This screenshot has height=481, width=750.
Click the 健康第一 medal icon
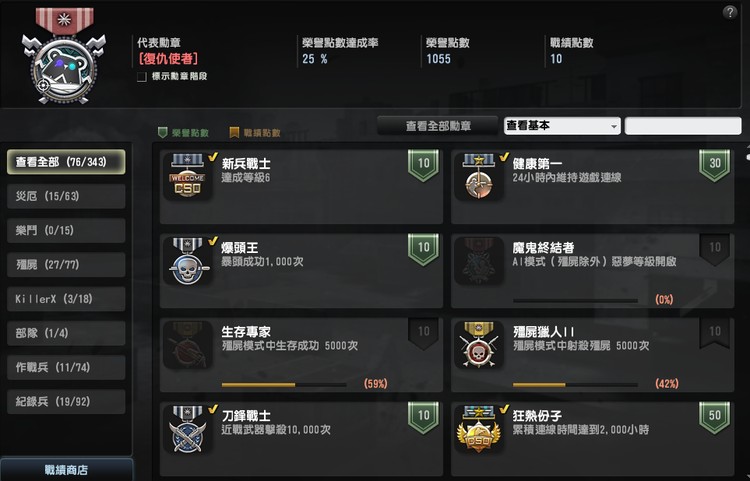click(x=479, y=176)
